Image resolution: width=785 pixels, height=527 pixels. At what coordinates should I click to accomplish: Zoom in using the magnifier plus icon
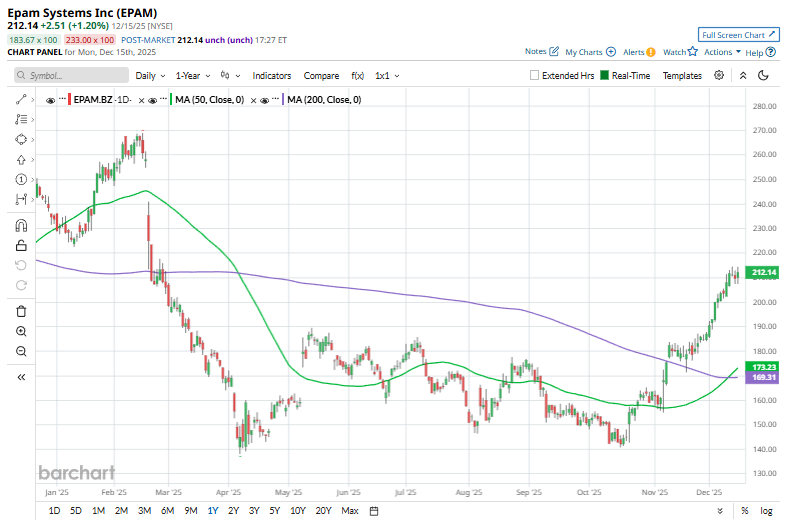[21, 331]
